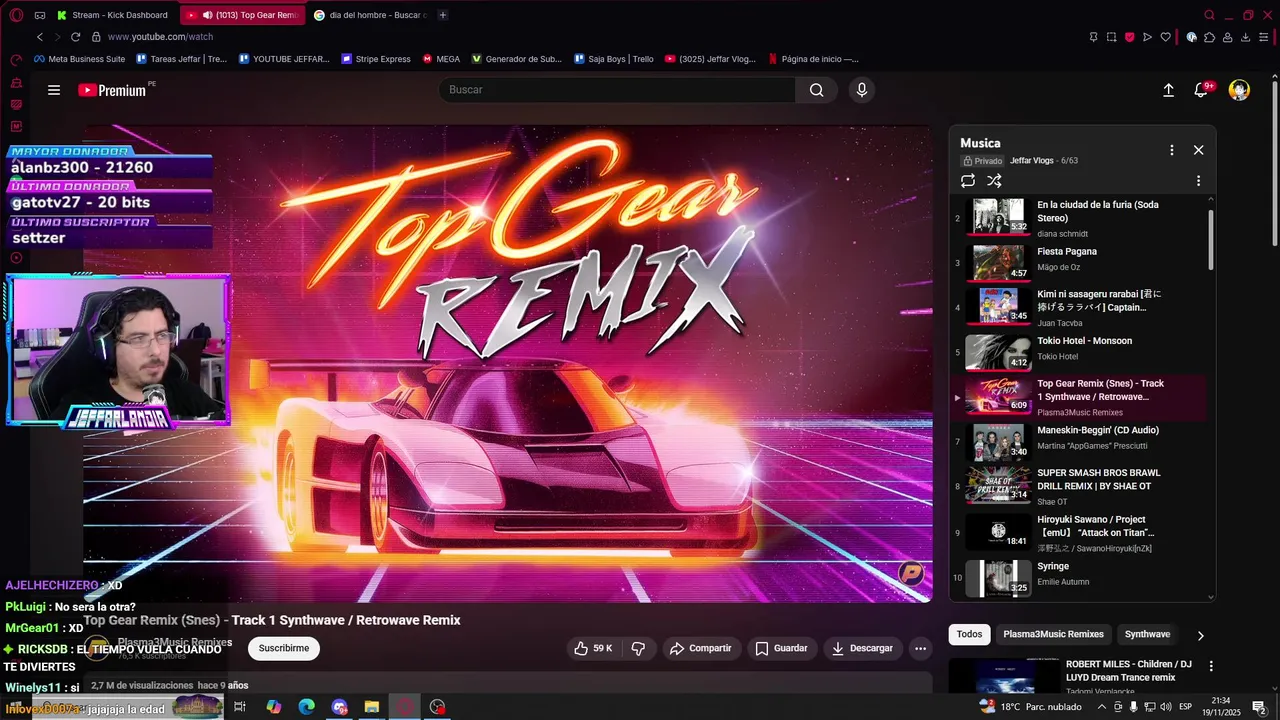This screenshot has height=720, width=1280.
Task: Open Edge from Windows taskbar
Action: coord(306,707)
